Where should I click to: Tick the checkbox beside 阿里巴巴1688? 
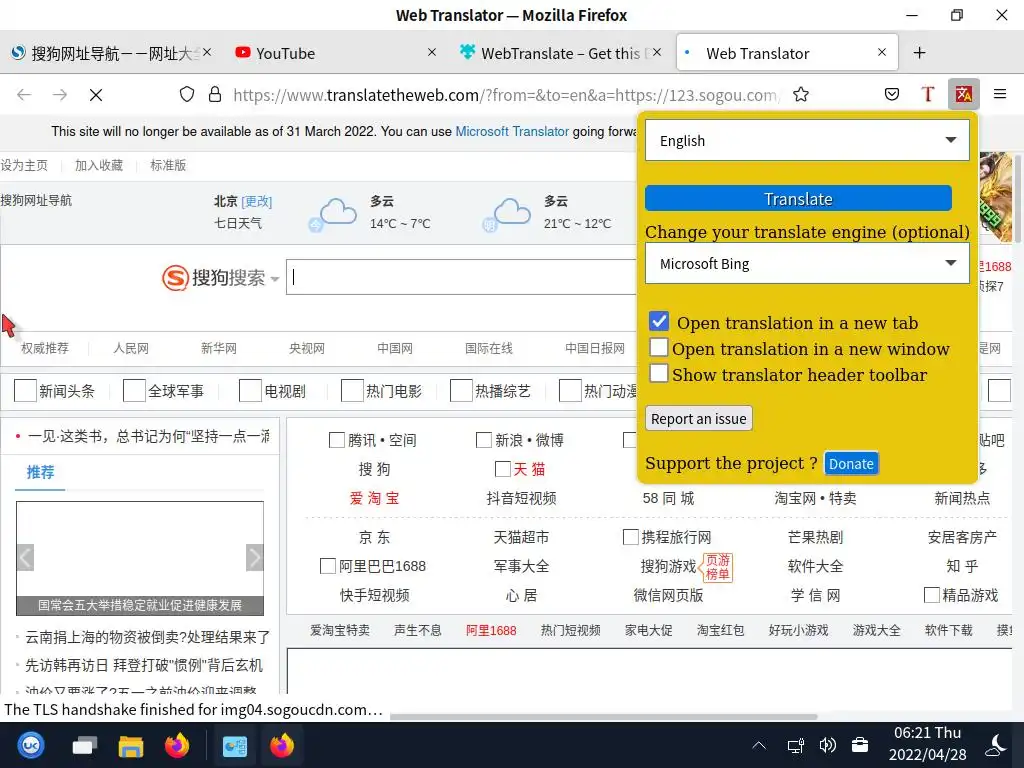click(327, 566)
